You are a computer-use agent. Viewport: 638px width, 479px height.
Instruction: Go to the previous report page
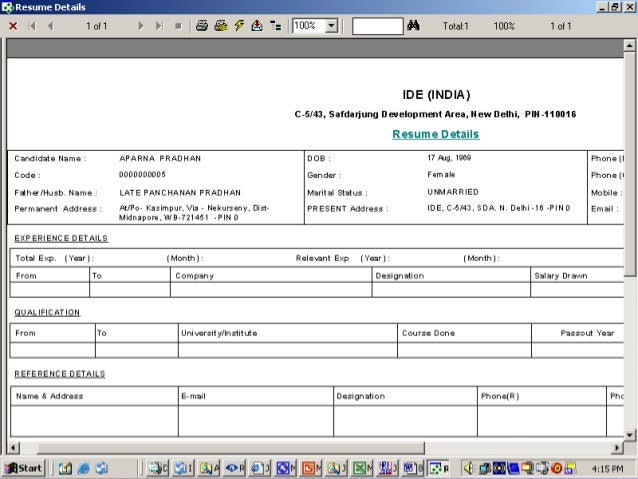50,26
